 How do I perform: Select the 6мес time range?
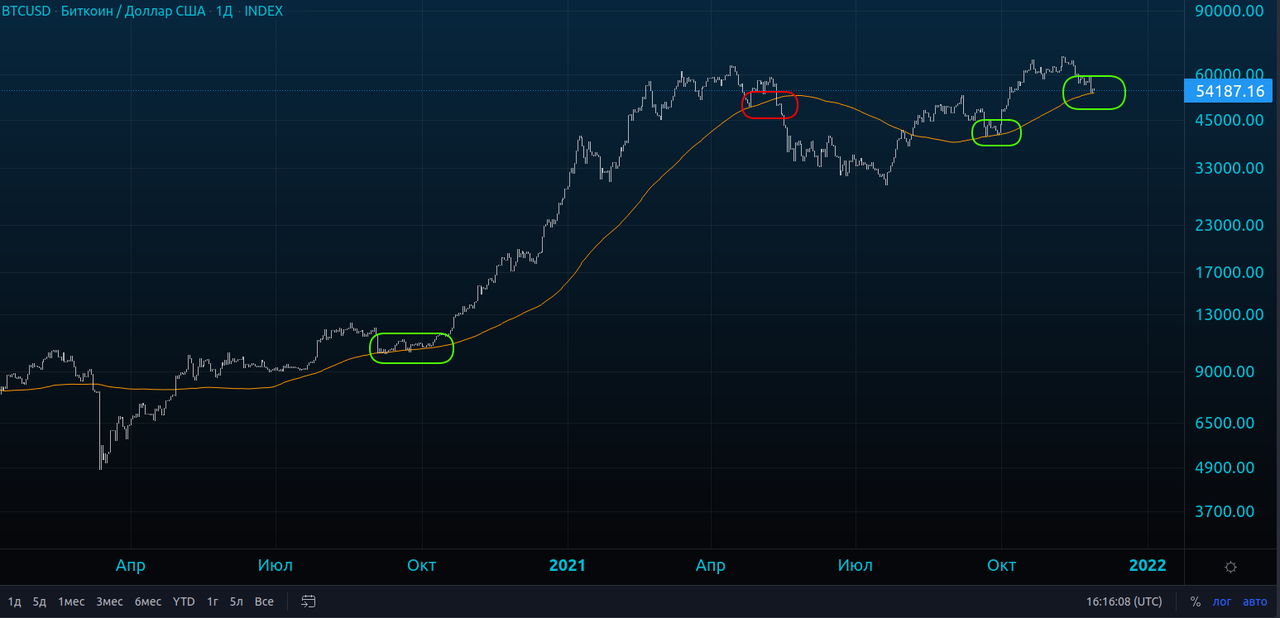coord(148,602)
